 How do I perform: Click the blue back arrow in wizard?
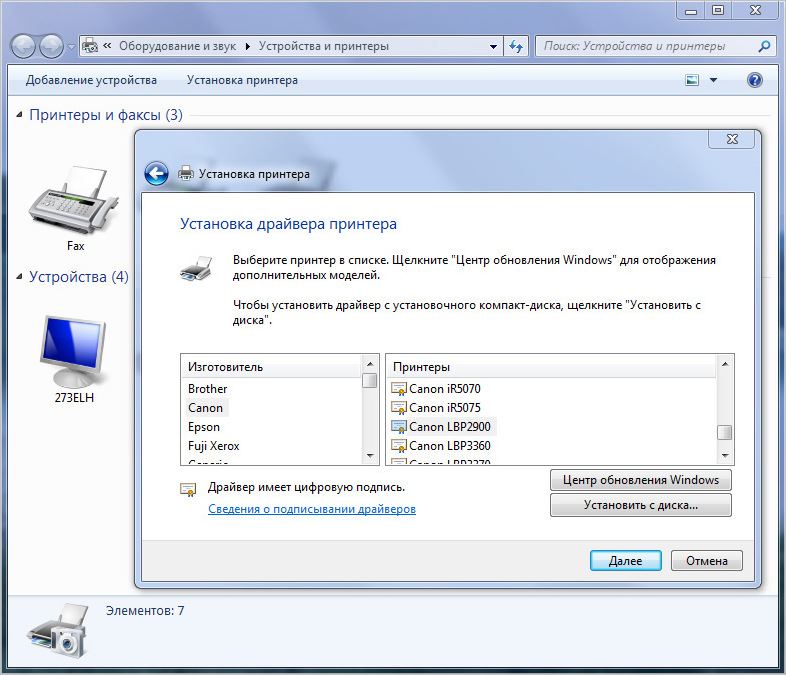(156, 173)
